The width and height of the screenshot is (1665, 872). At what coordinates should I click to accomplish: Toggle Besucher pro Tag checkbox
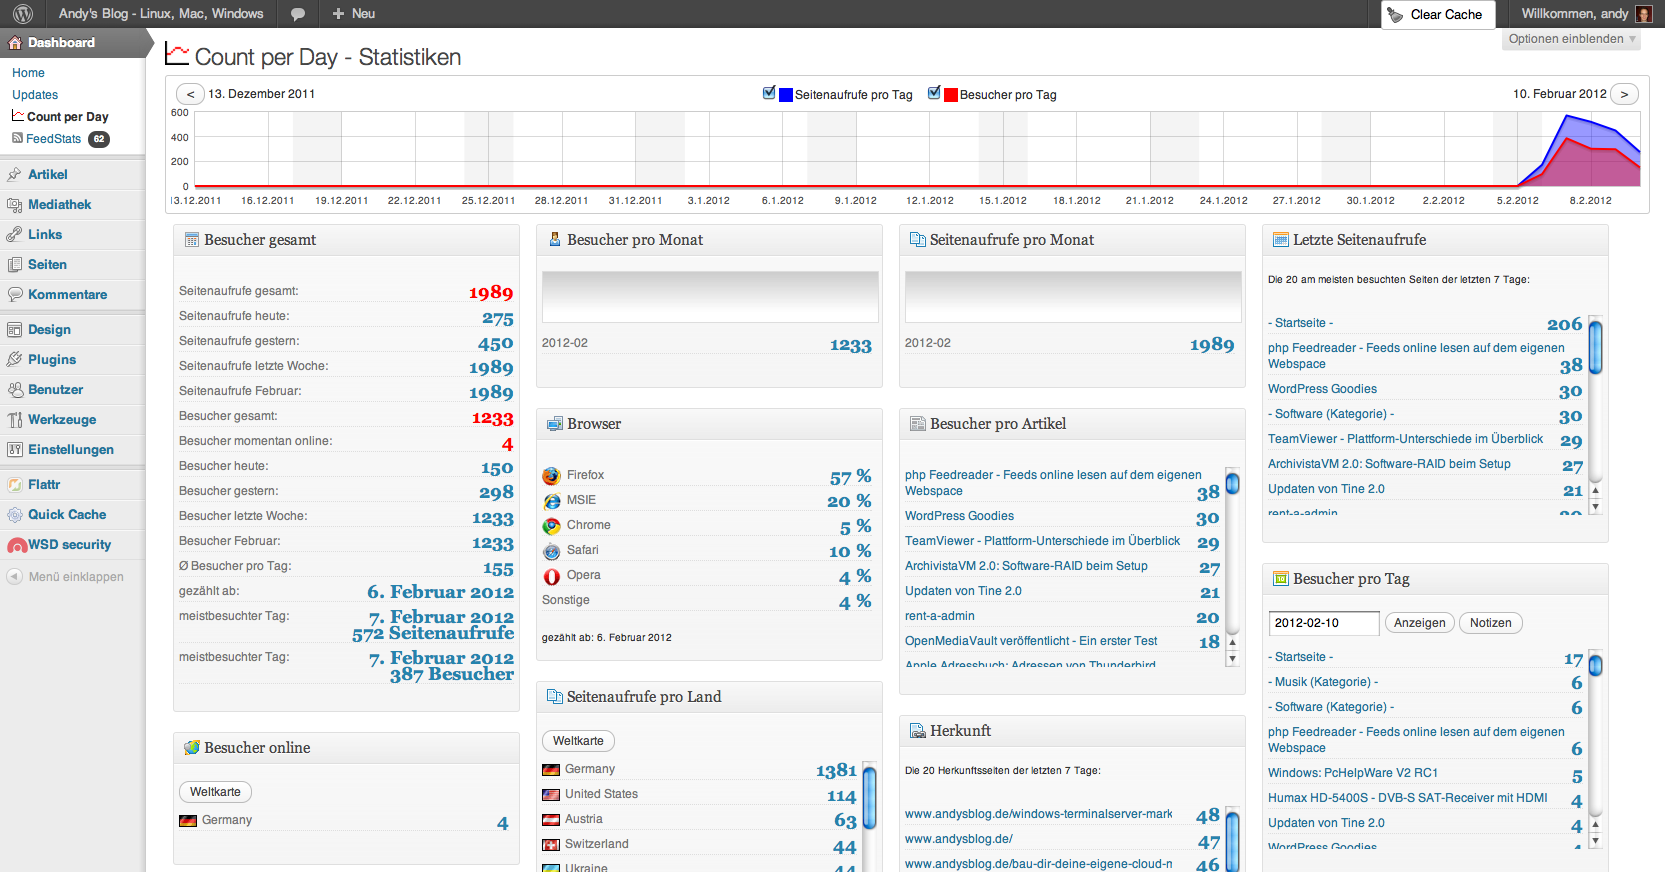pos(934,93)
